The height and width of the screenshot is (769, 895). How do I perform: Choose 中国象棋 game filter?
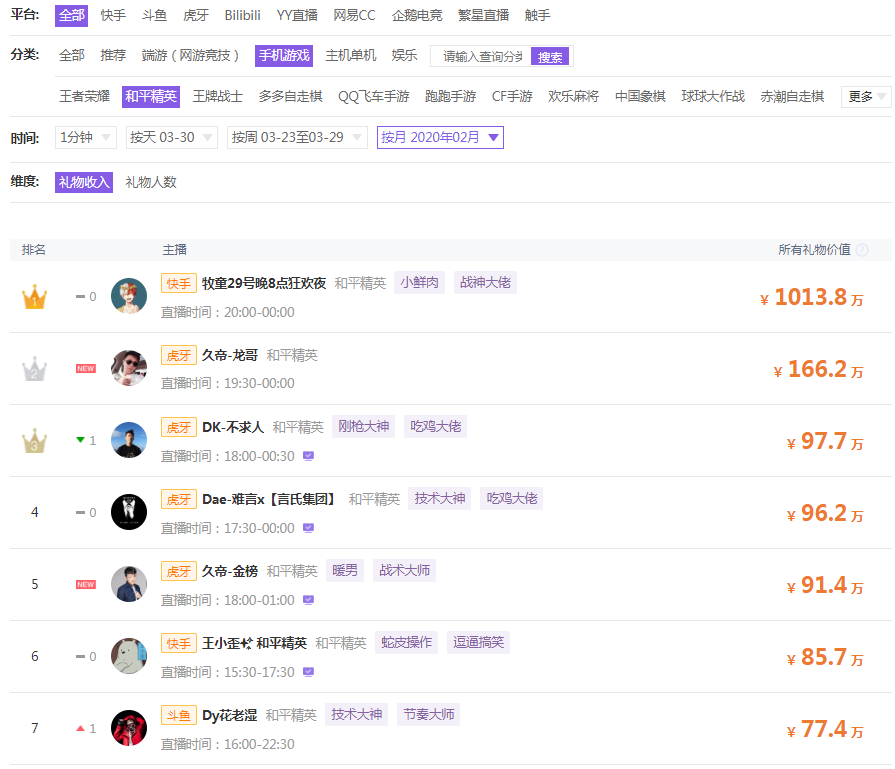640,96
